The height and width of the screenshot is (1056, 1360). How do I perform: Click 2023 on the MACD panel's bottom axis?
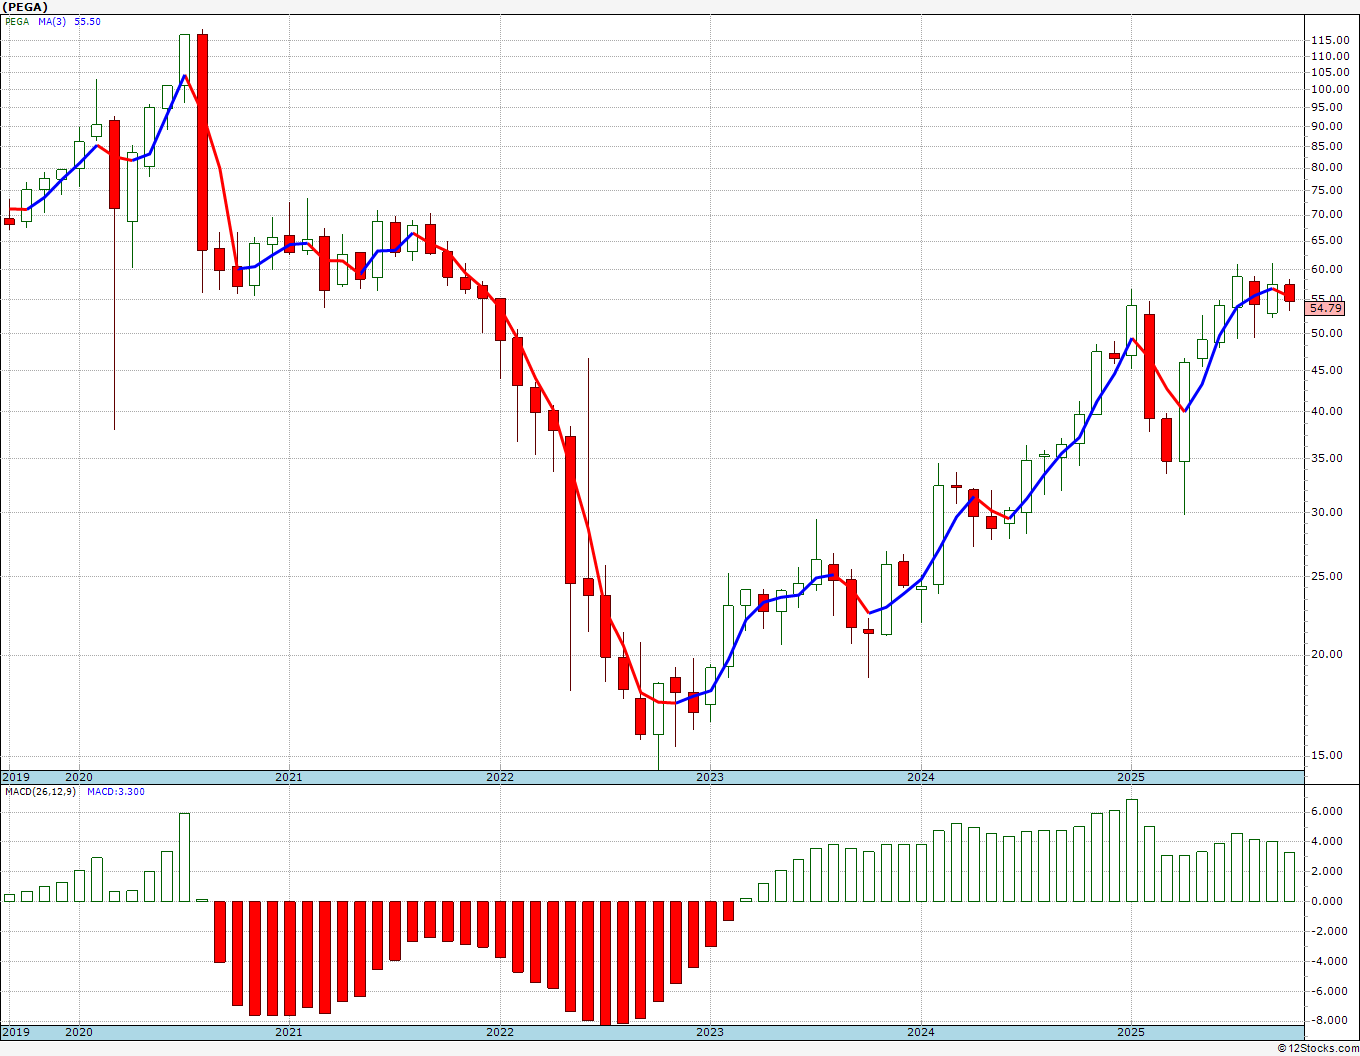tap(710, 1032)
